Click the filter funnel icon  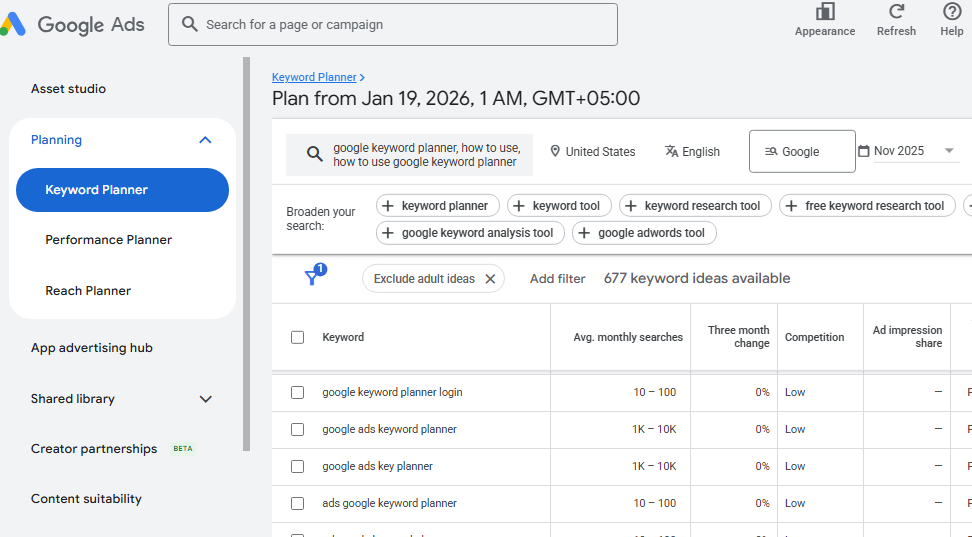click(x=313, y=278)
